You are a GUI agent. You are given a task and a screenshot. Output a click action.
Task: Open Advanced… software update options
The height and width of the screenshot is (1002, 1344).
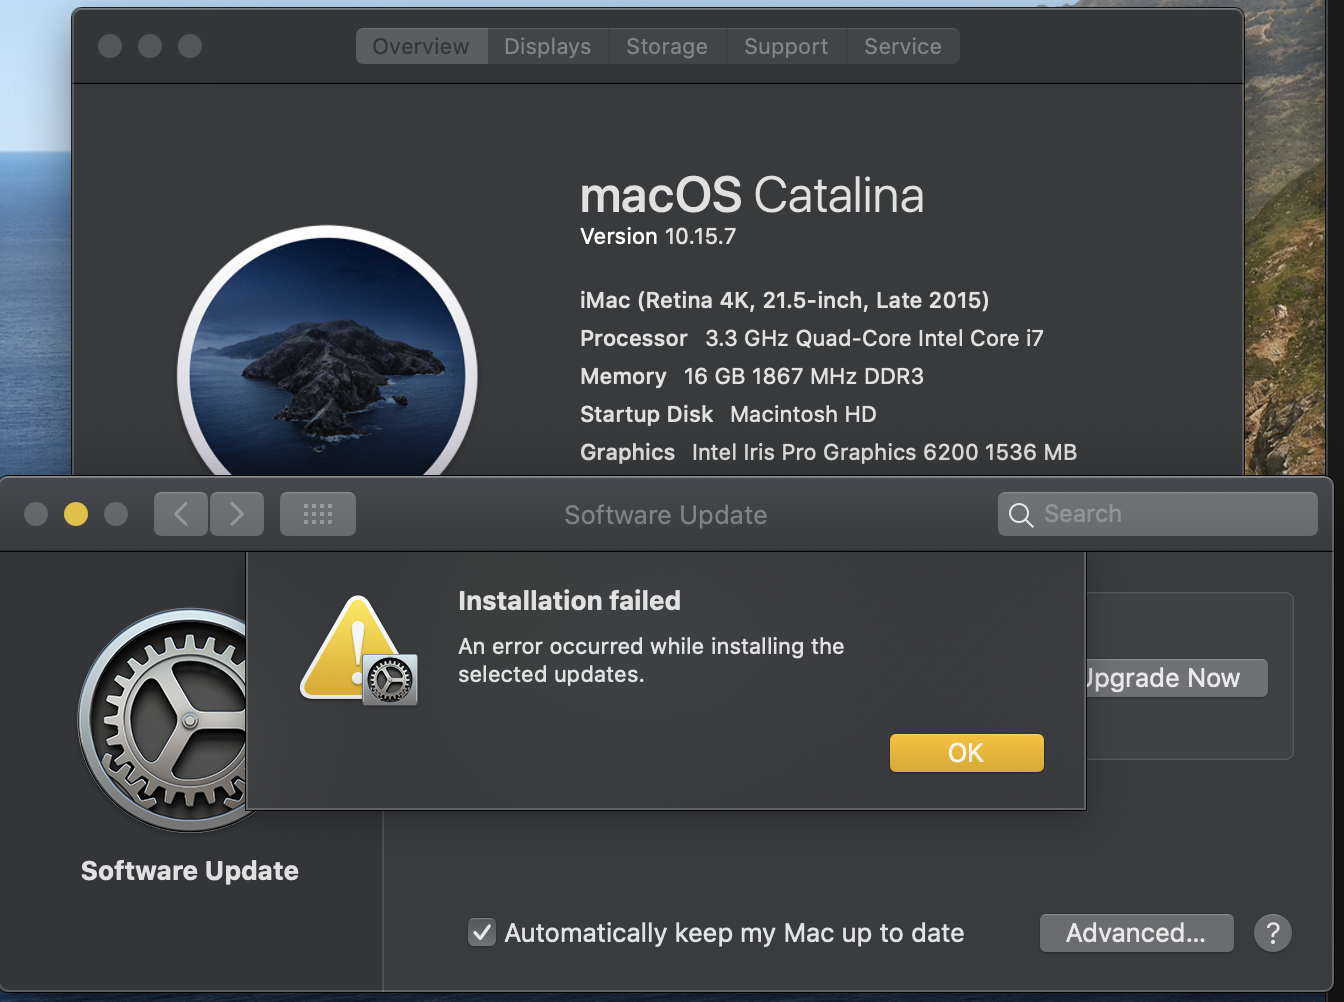pos(1136,933)
